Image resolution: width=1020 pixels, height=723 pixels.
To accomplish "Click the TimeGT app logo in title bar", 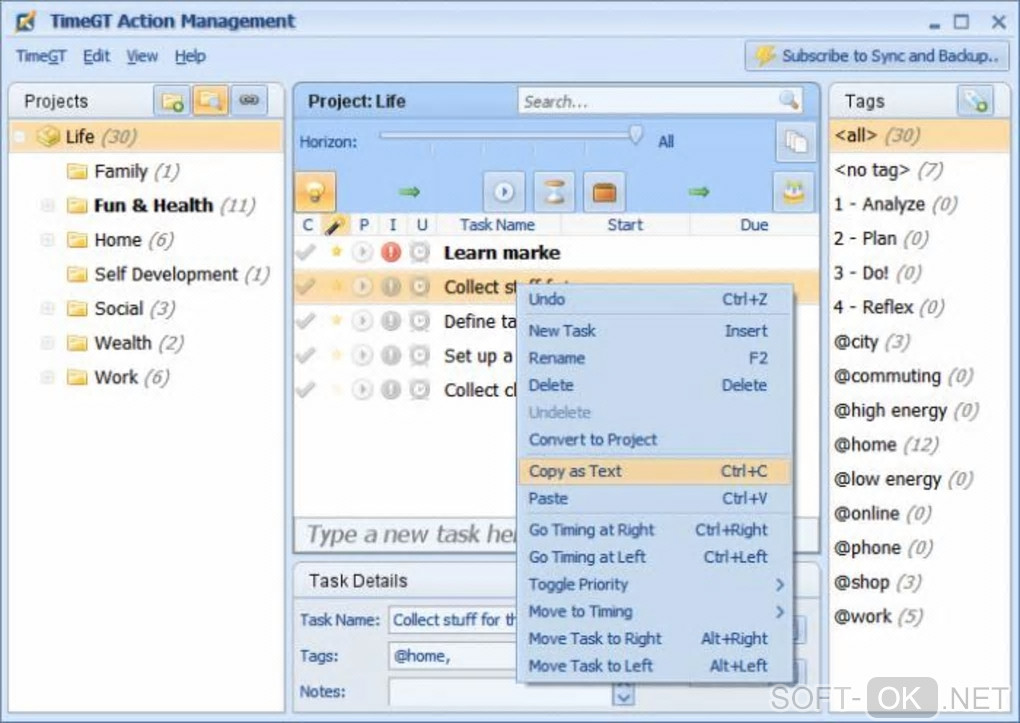I will tap(25, 21).
